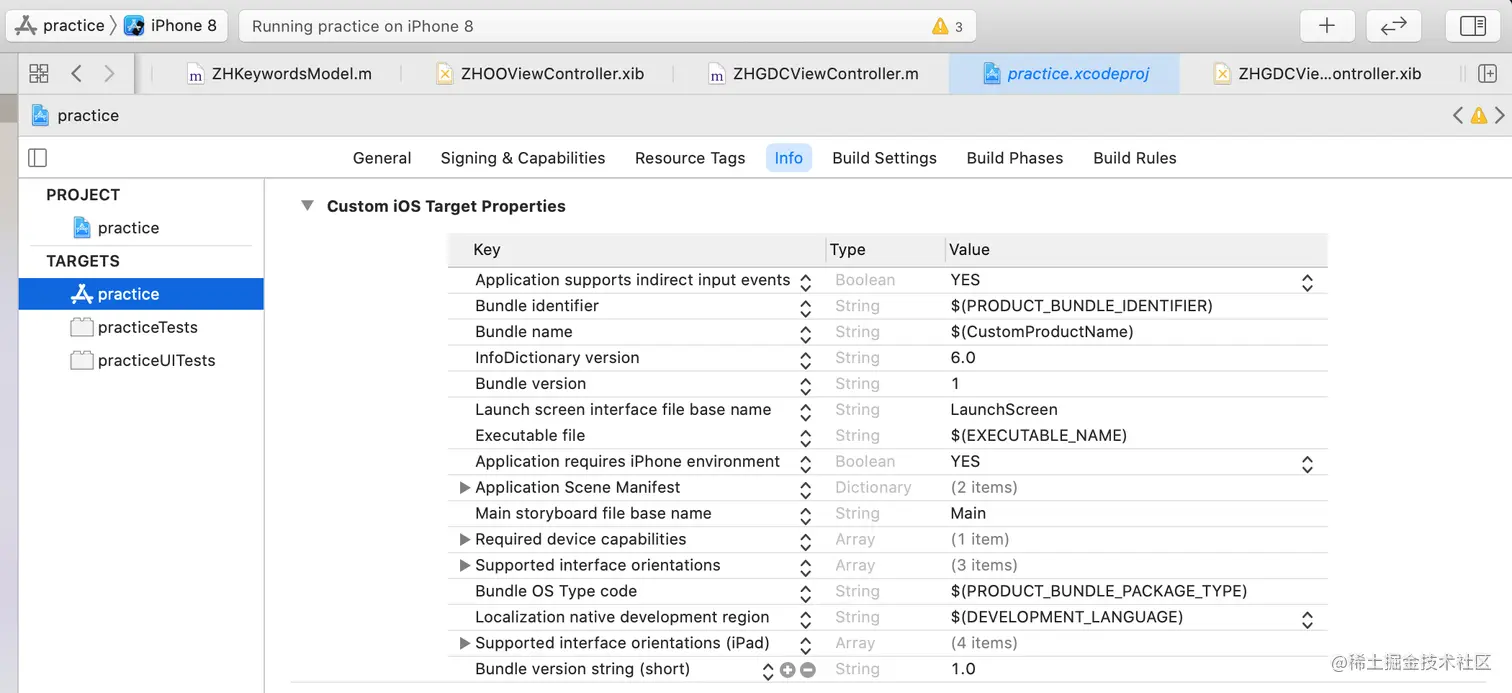Screen dimensions: 1512x693
Task: Open the related items grid icon
Action: pyautogui.click(x=39, y=73)
